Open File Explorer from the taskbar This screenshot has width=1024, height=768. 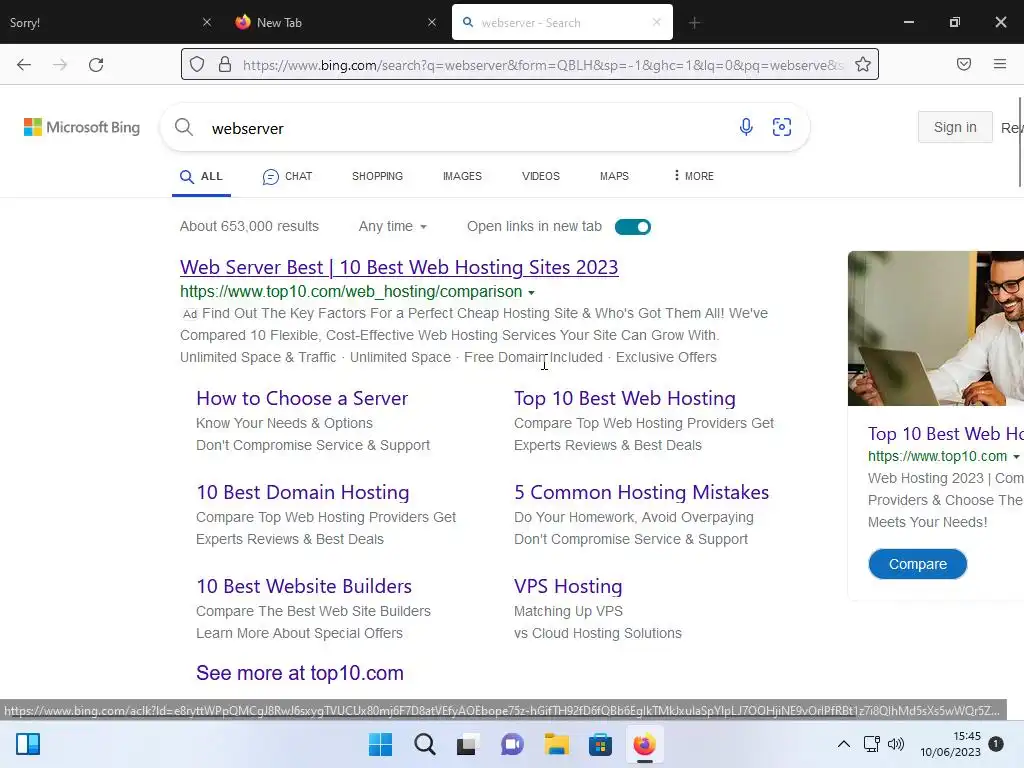click(556, 744)
